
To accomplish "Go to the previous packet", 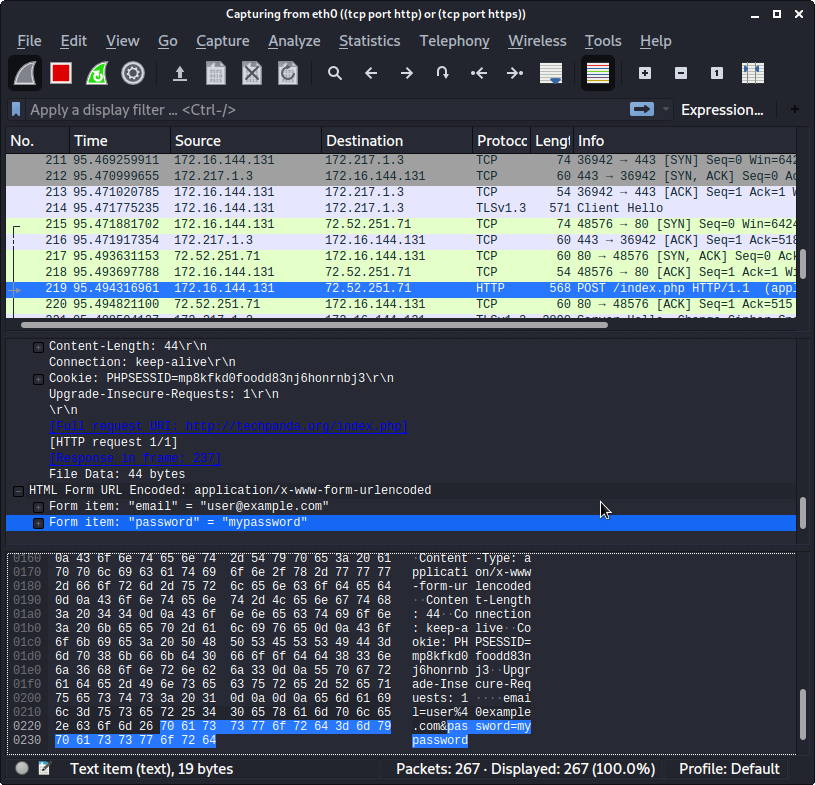I will (369, 73).
